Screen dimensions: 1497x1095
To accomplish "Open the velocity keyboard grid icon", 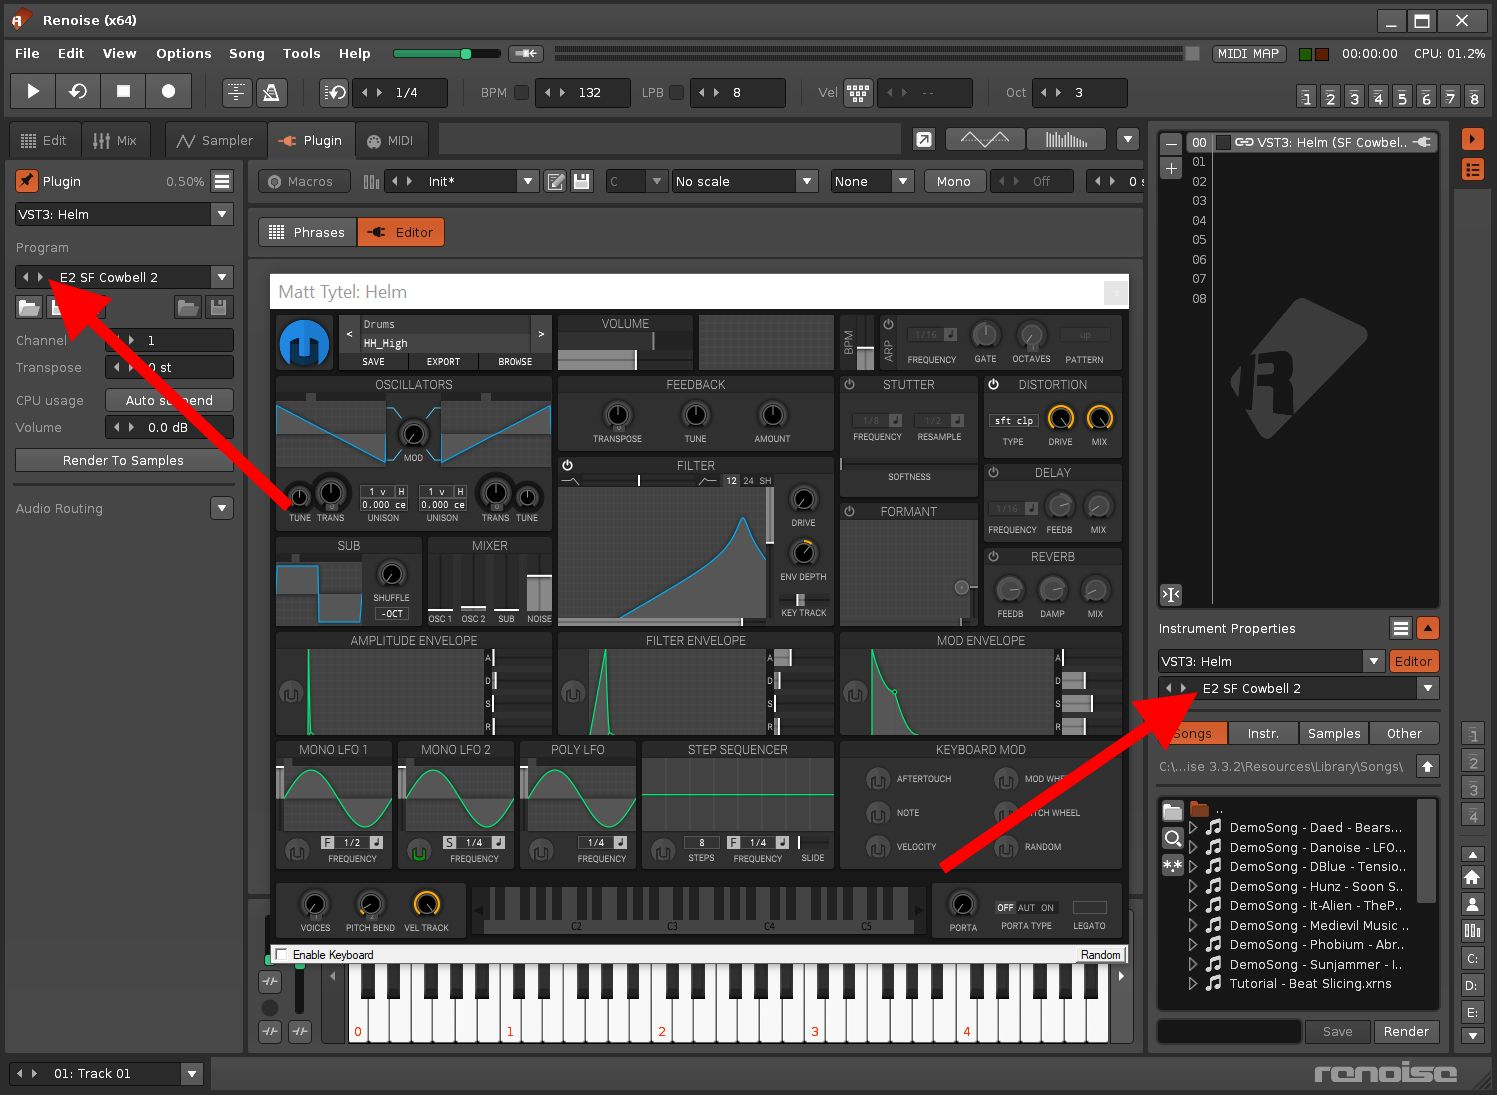I will [858, 92].
